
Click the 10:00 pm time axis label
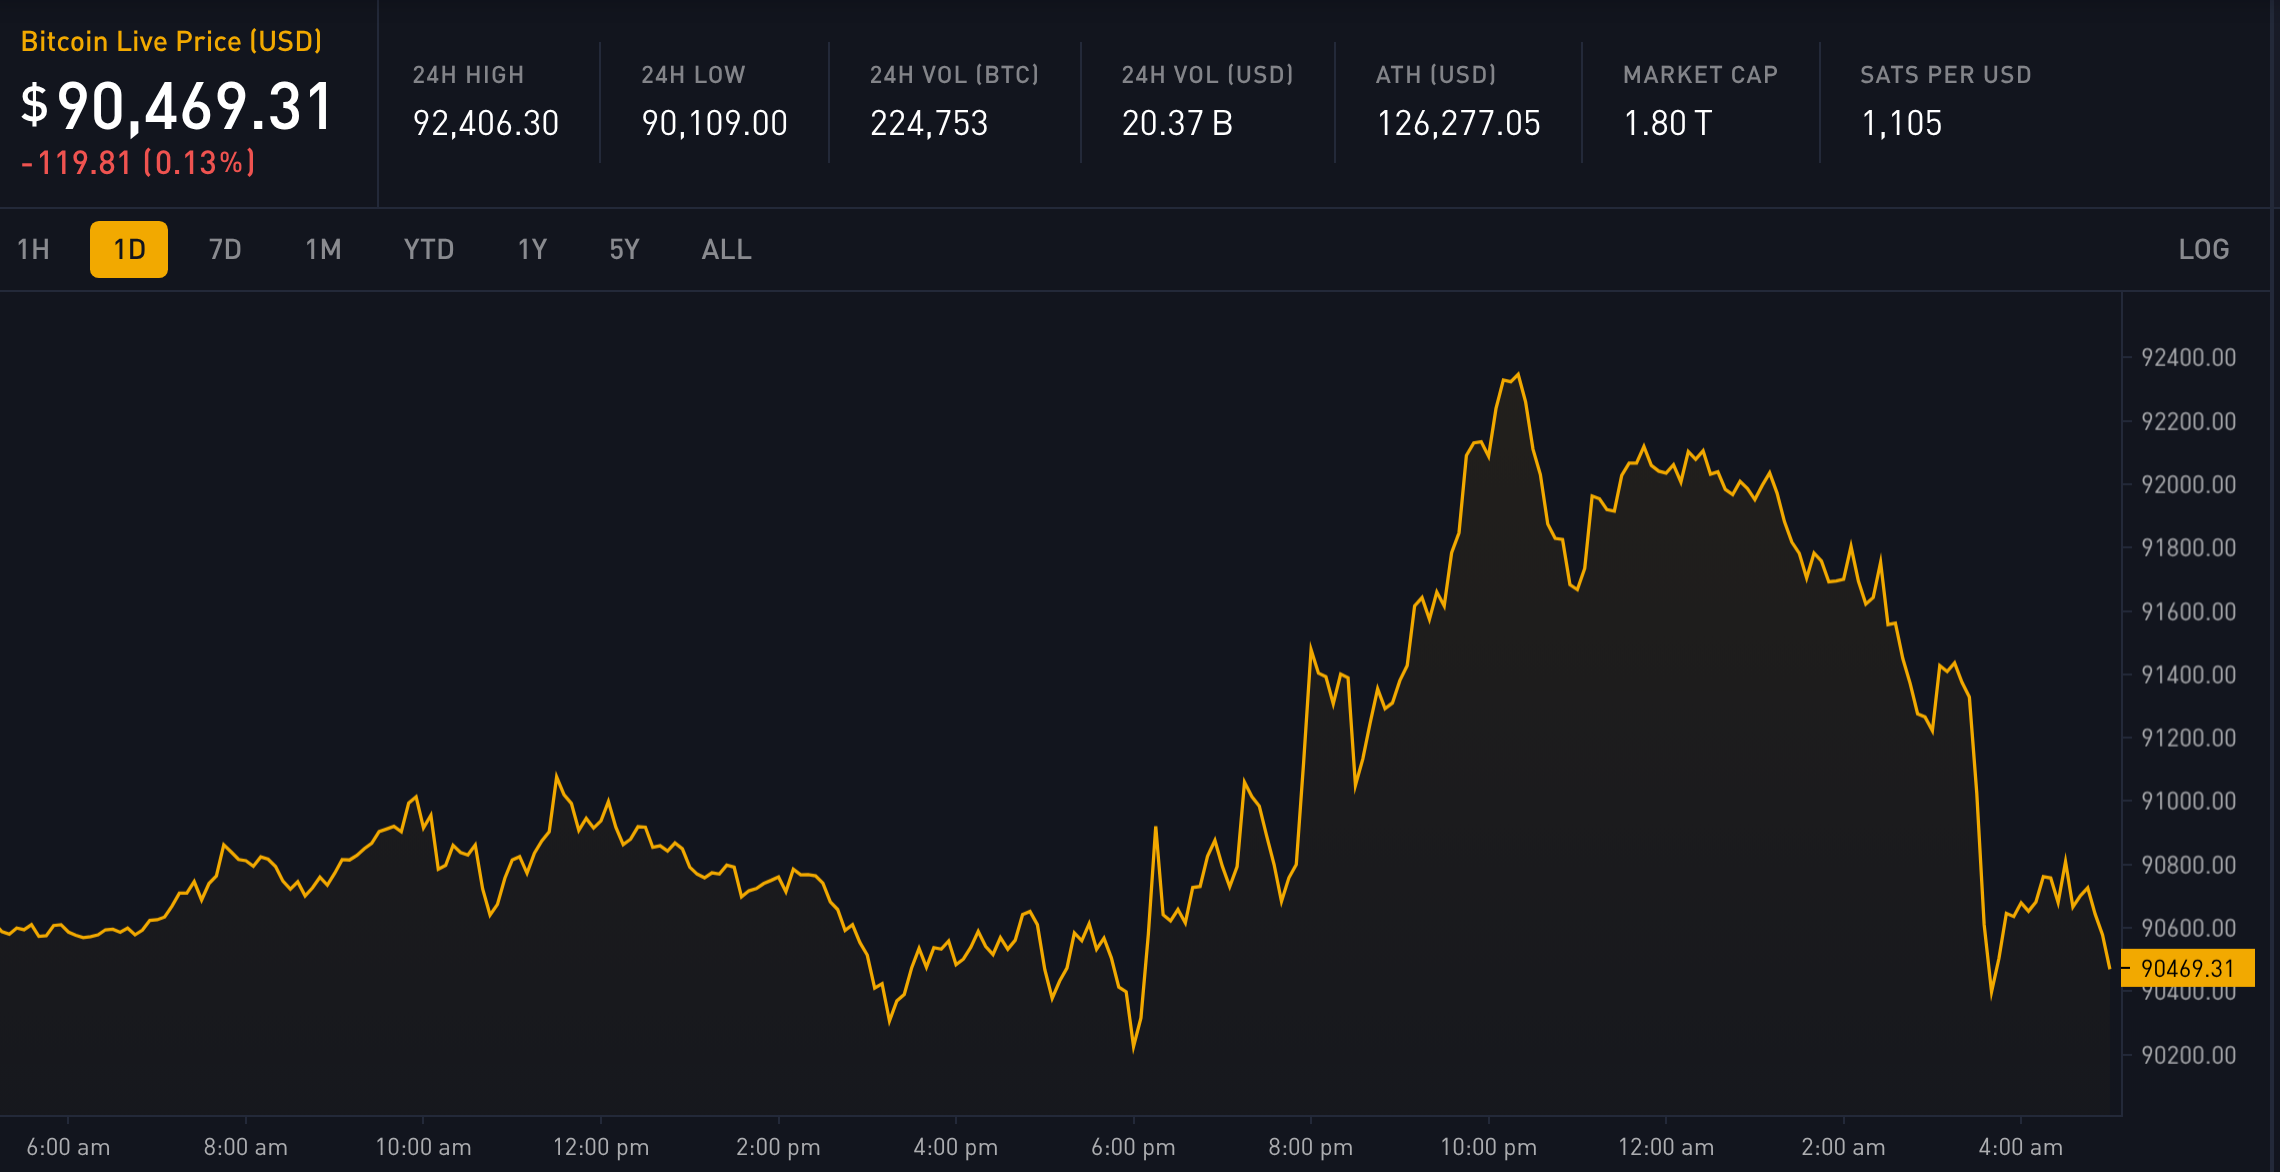(1488, 1147)
